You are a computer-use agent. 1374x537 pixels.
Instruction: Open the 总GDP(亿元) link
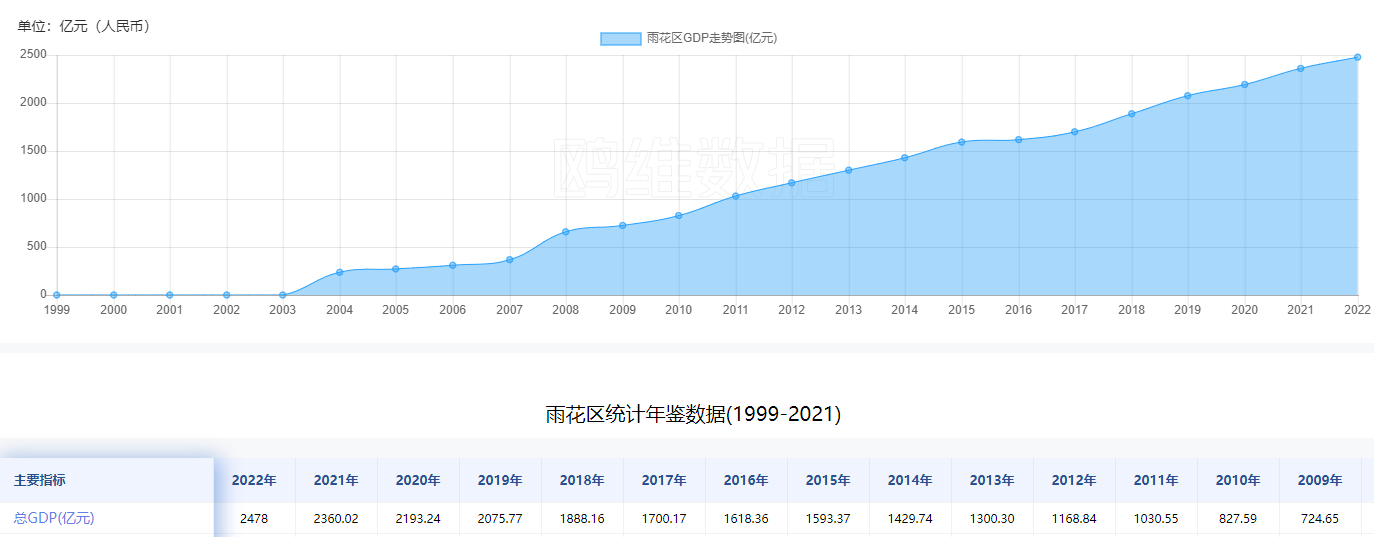click(54, 518)
